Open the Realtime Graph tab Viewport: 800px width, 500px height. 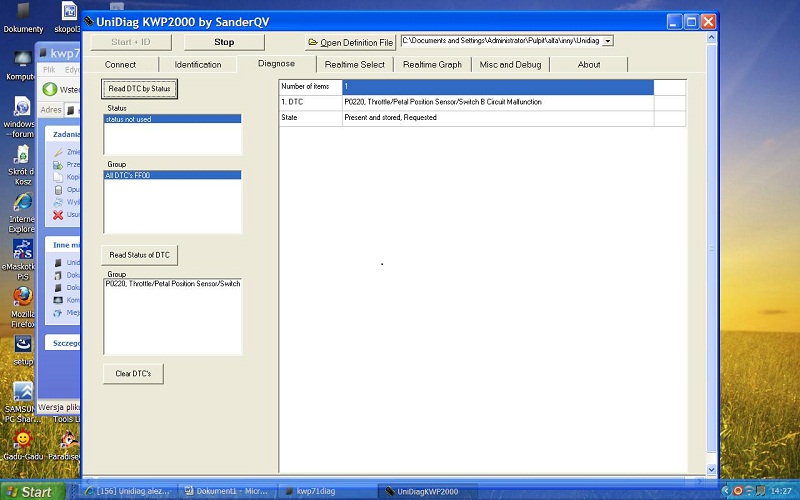[x=432, y=65]
